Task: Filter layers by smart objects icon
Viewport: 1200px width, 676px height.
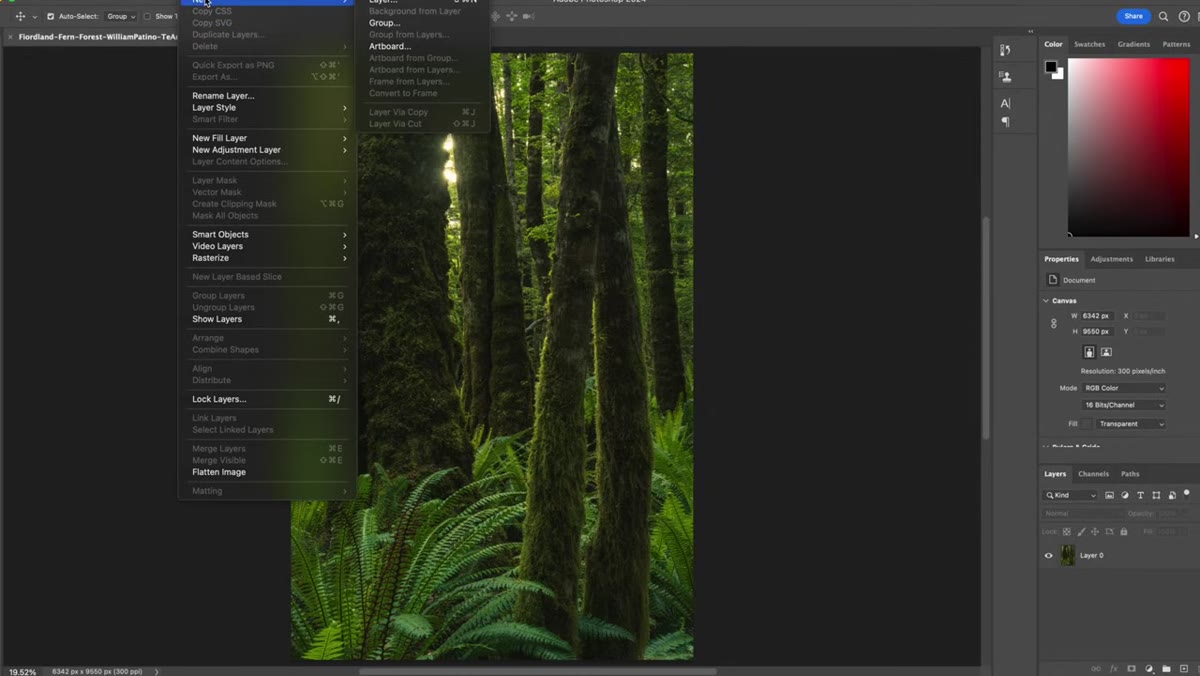Action: point(1172,495)
